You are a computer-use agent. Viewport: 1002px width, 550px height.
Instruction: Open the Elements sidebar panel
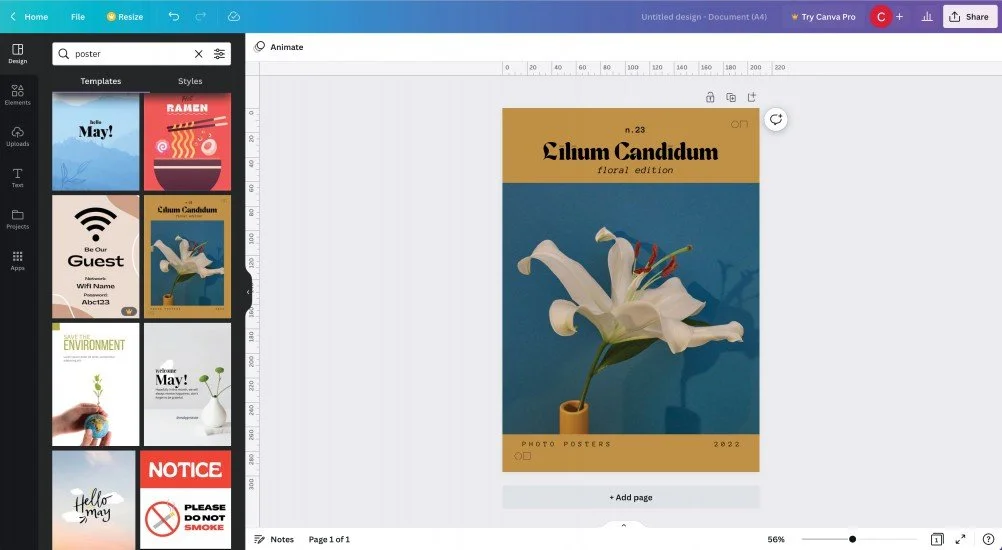[17, 95]
